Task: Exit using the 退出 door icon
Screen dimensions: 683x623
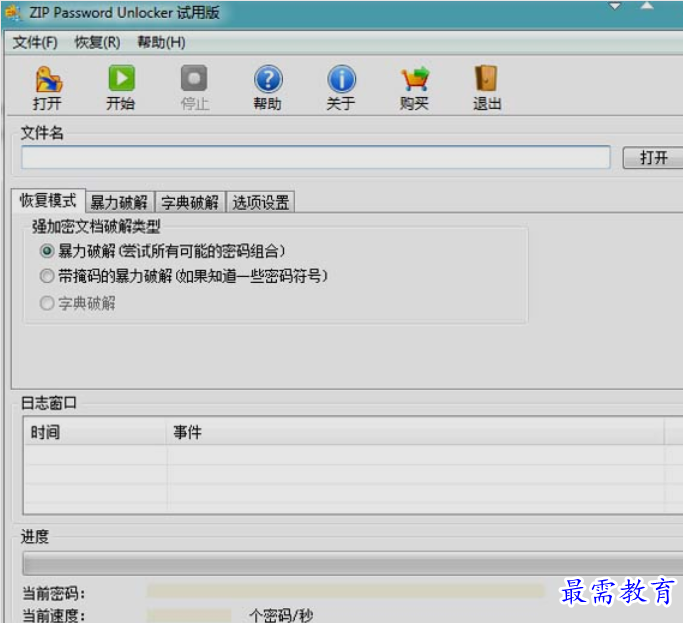Action: click(x=486, y=79)
